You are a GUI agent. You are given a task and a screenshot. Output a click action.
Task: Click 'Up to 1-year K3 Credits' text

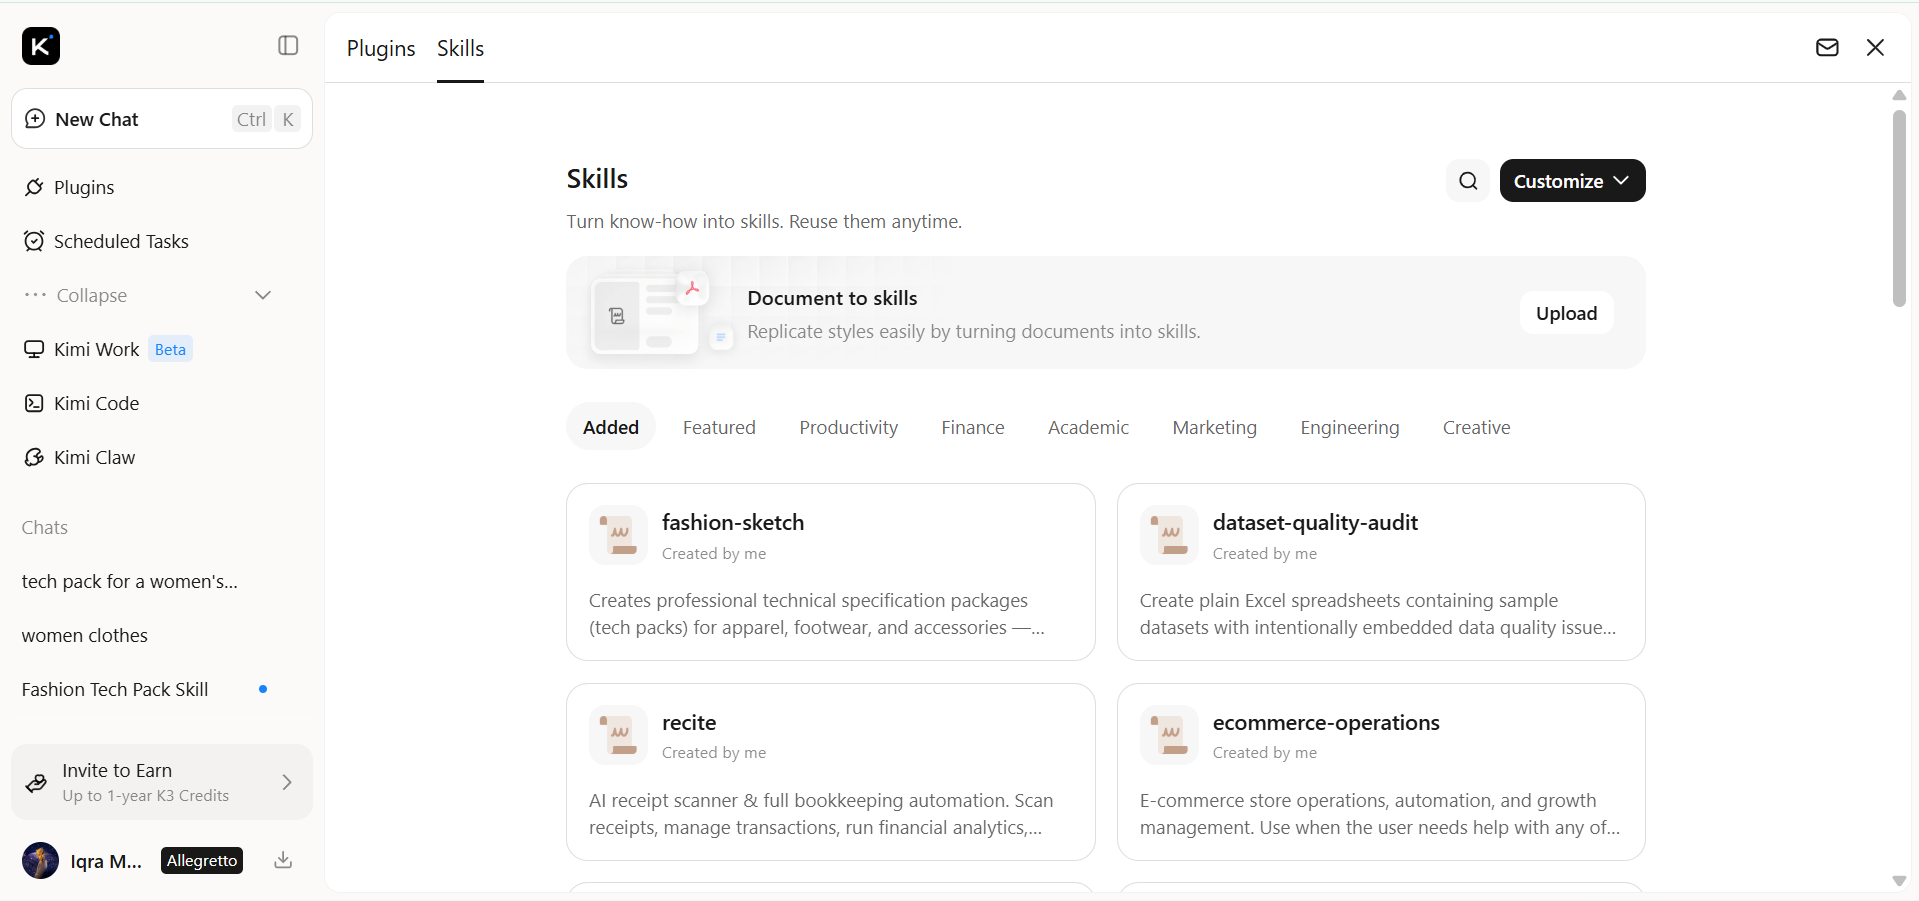[x=146, y=796]
